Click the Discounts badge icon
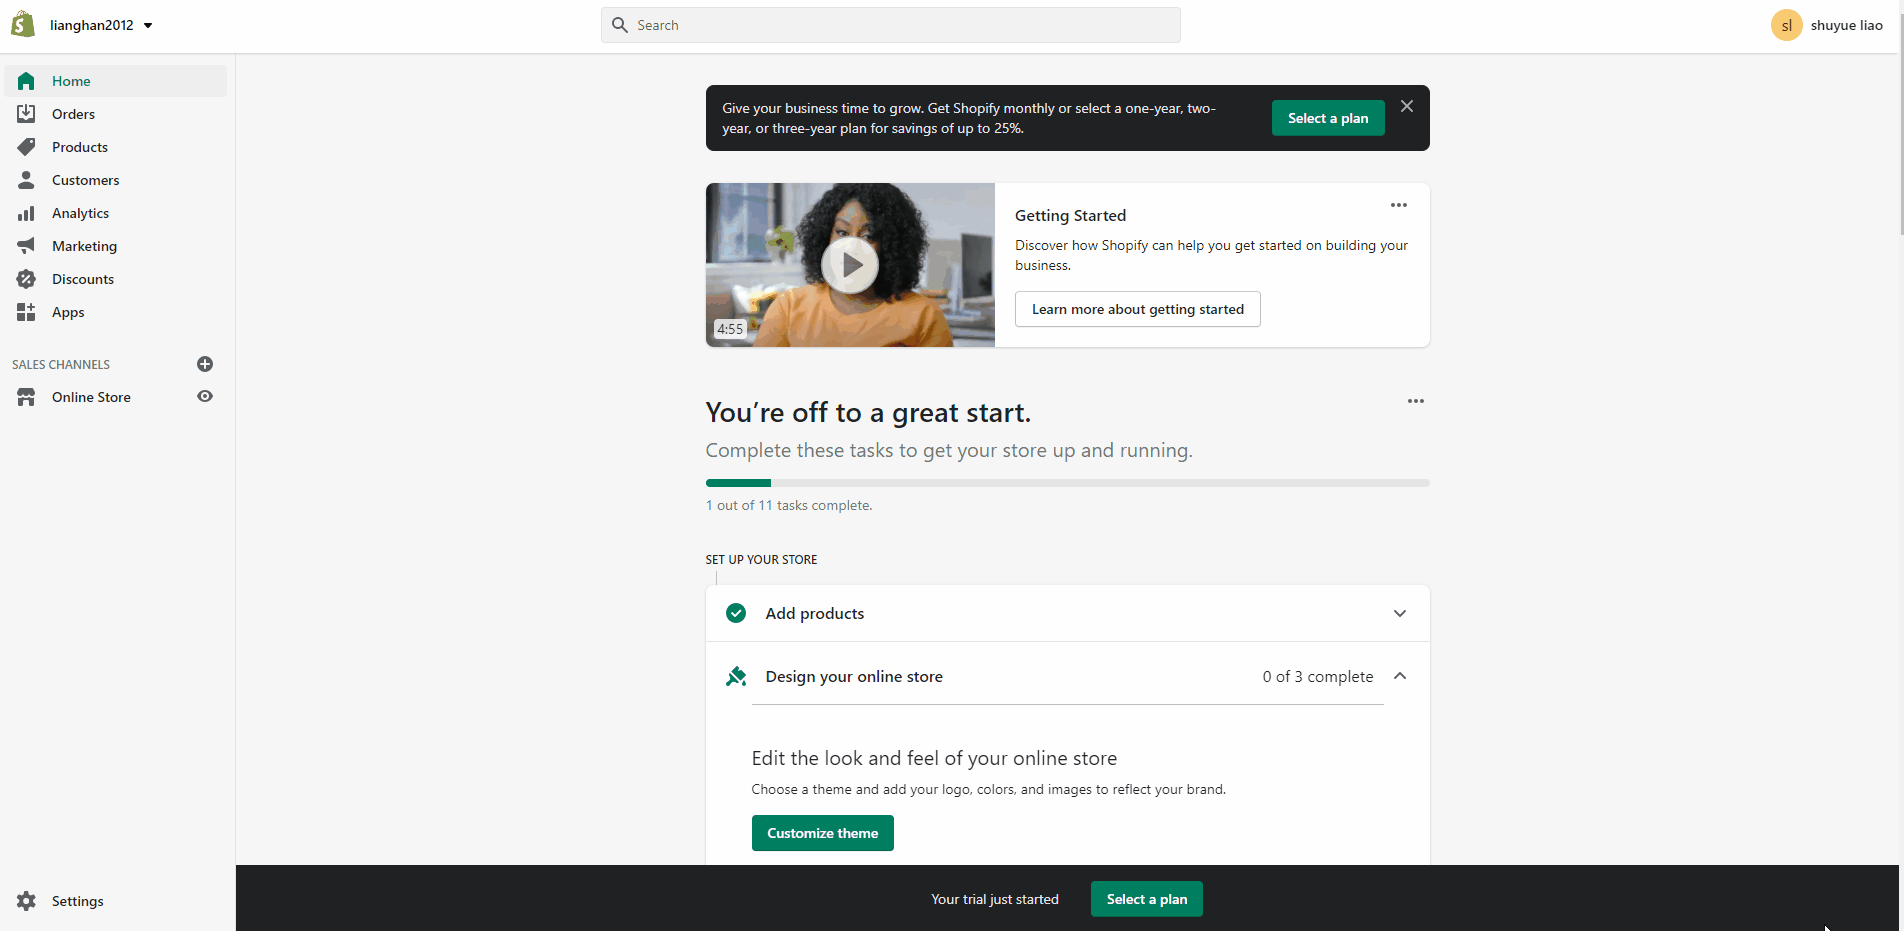1904x931 pixels. [26, 279]
